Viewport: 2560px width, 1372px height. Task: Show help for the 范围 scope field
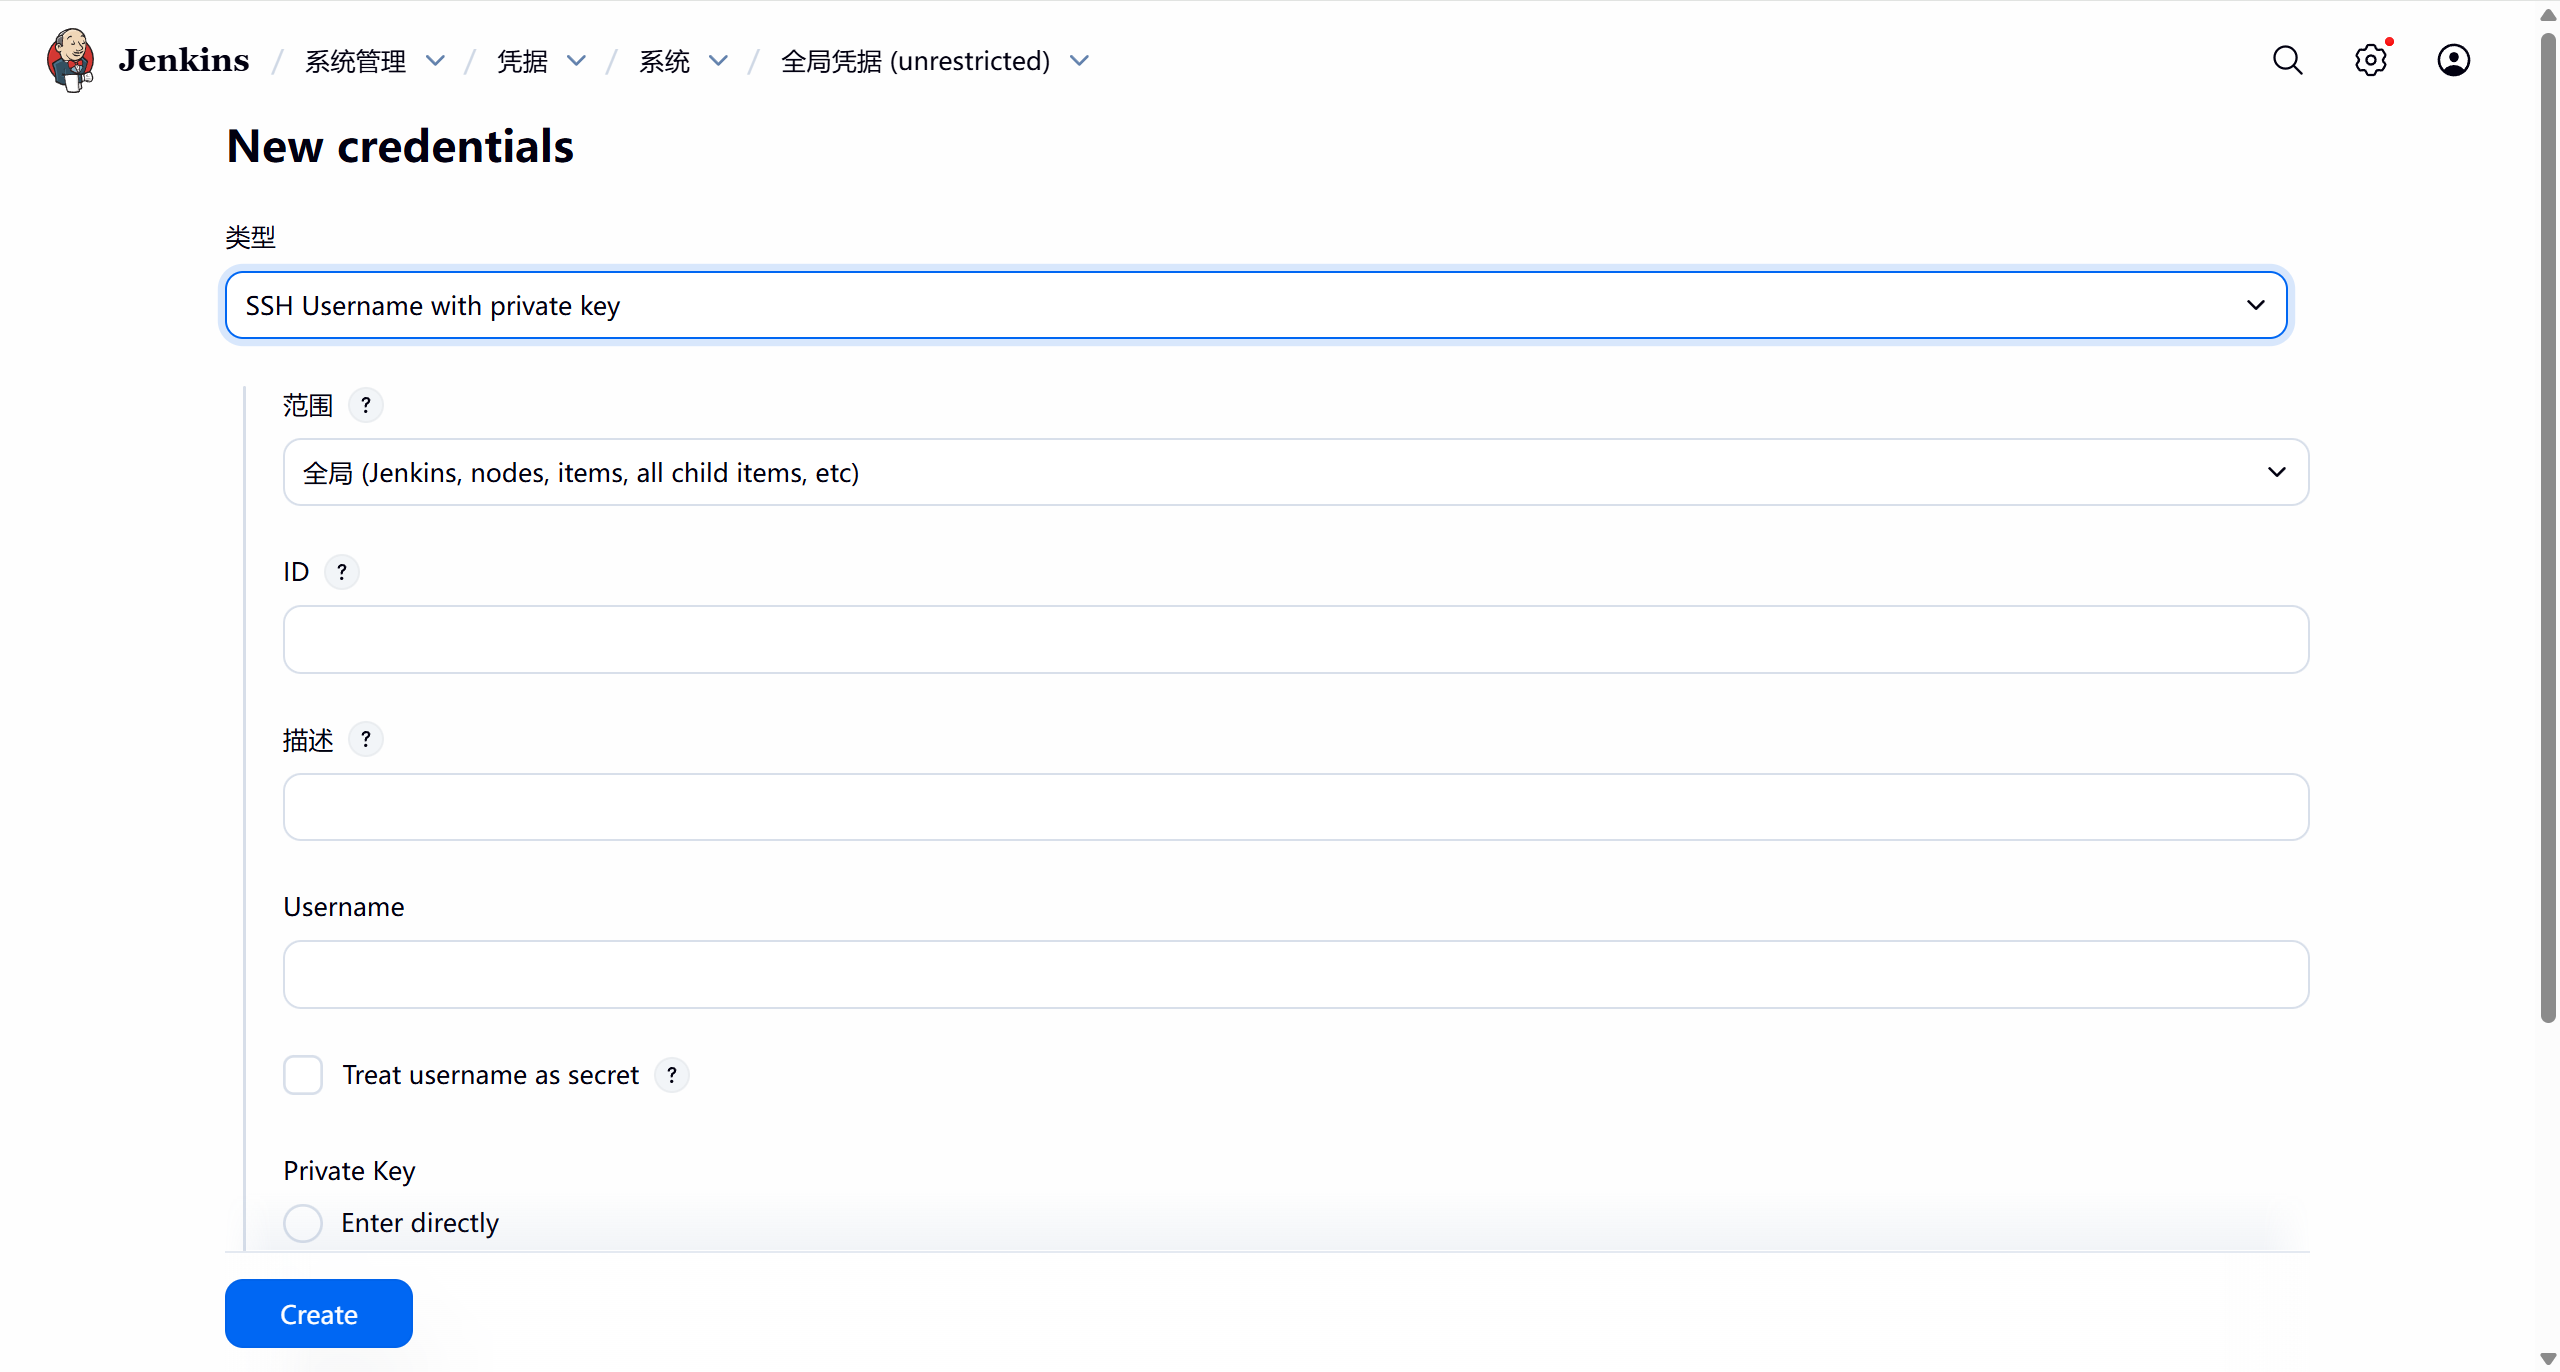[x=366, y=405]
